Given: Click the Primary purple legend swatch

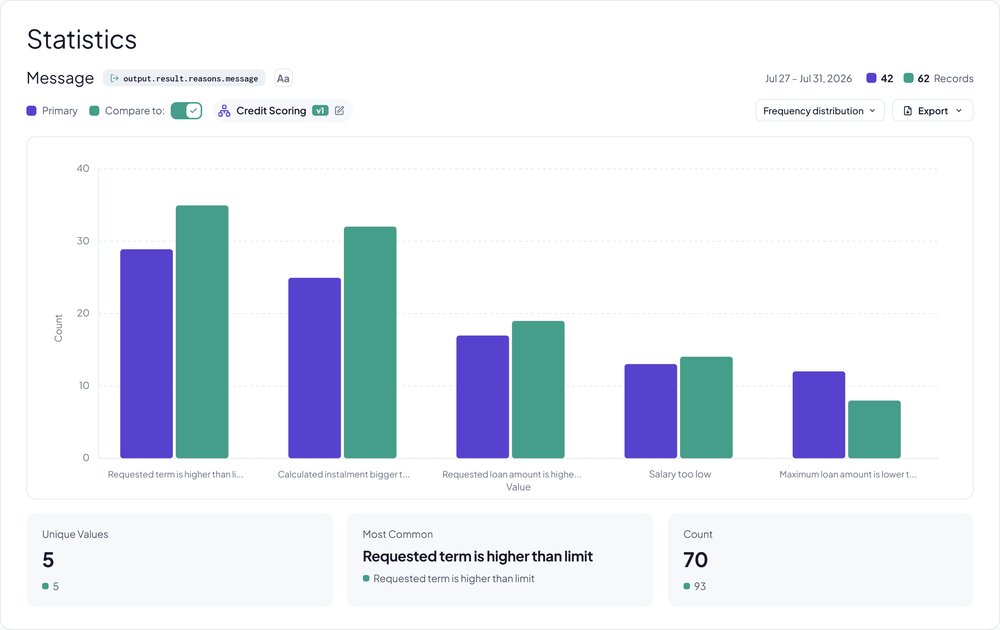Looking at the screenshot, I should click(31, 111).
